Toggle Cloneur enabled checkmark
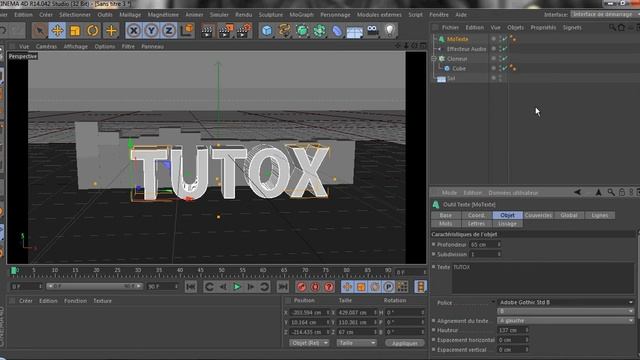The image size is (640, 360). click(x=504, y=59)
